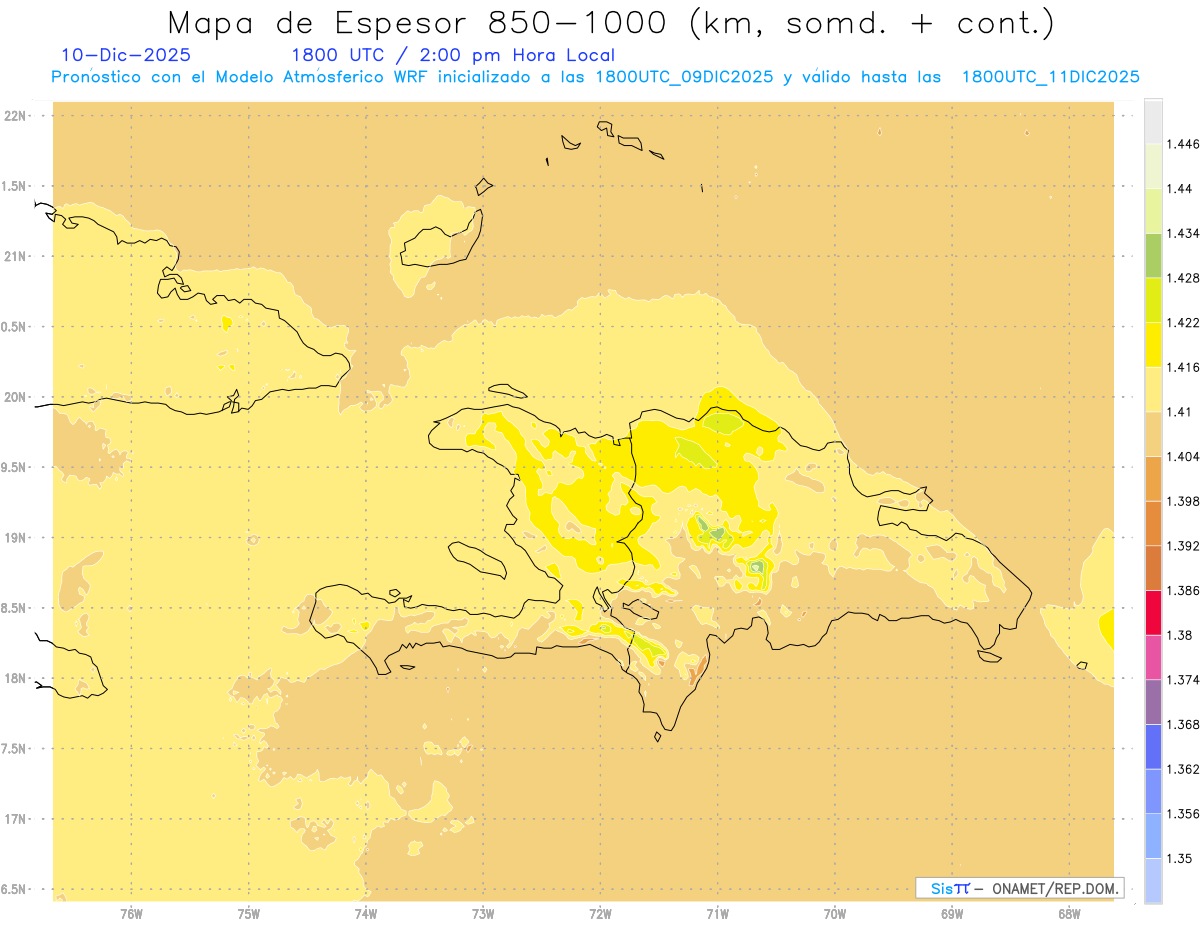Click the '19N' latitude label
Viewport: 1200px width, 927px height.
pyautogui.click(x=16, y=538)
